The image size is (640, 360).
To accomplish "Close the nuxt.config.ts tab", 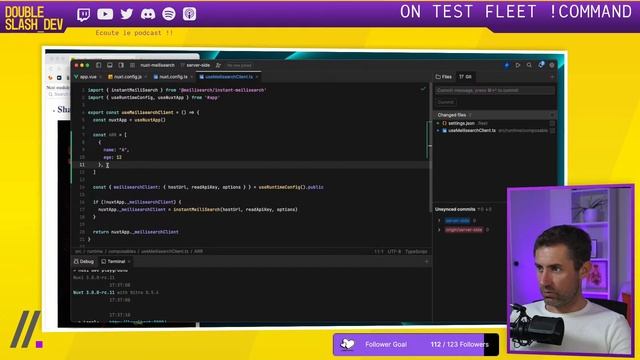I will pos(191,77).
